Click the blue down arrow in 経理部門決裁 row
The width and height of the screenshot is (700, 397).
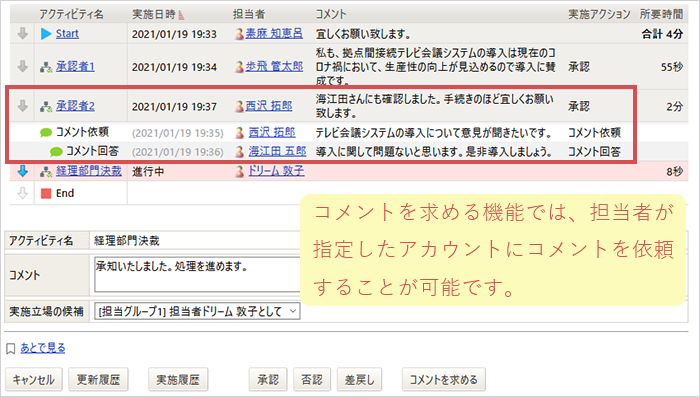[x=23, y=171]
